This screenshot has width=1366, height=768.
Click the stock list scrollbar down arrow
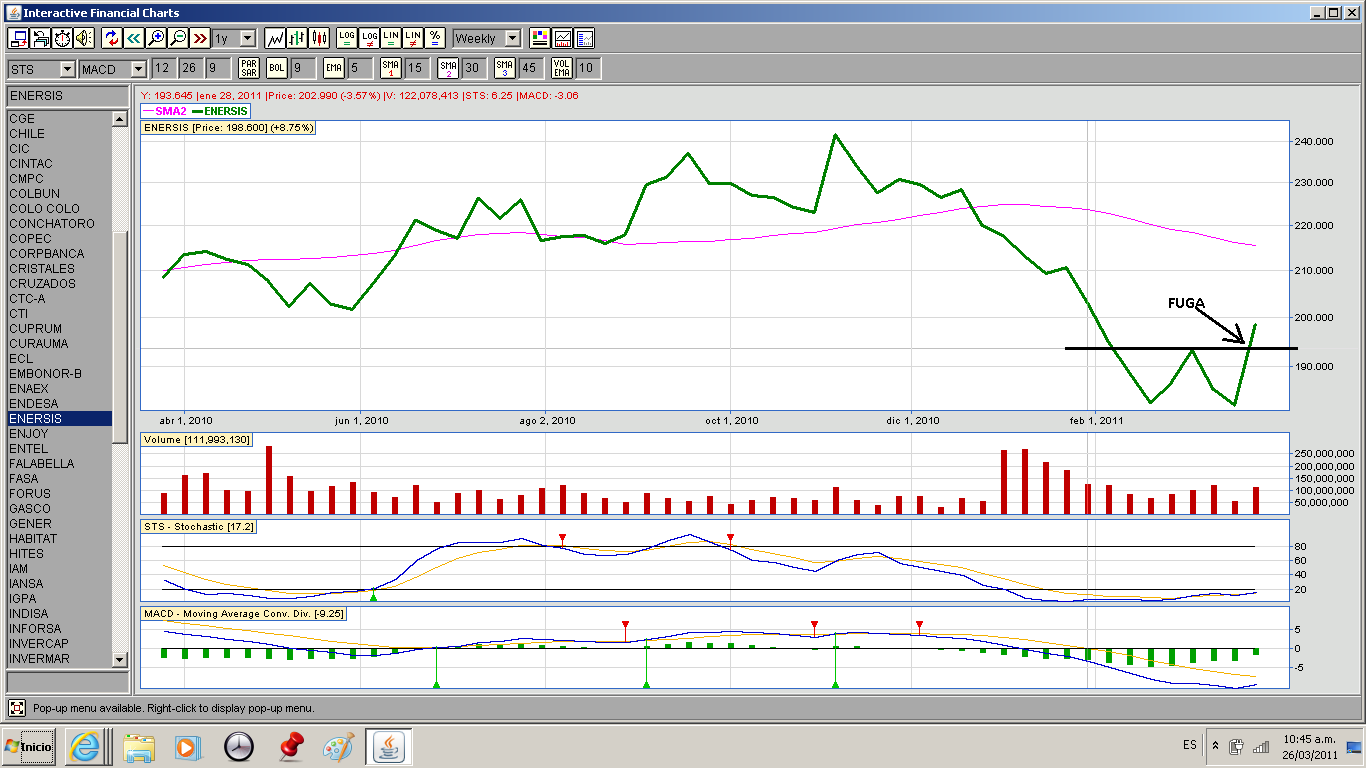click(x=120, y=660)
